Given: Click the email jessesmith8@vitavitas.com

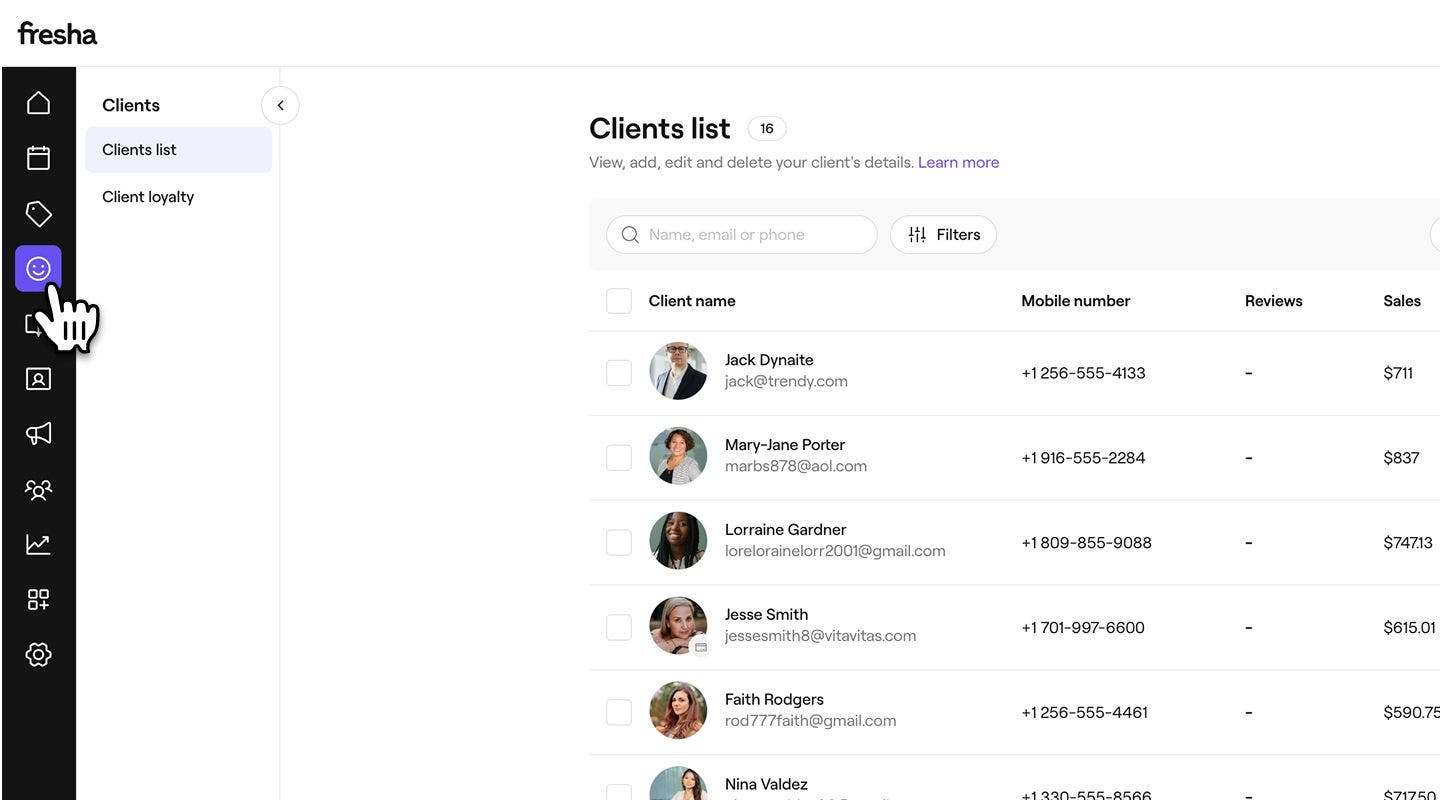Looking at the screenshot, I should [x=820, y=636].
